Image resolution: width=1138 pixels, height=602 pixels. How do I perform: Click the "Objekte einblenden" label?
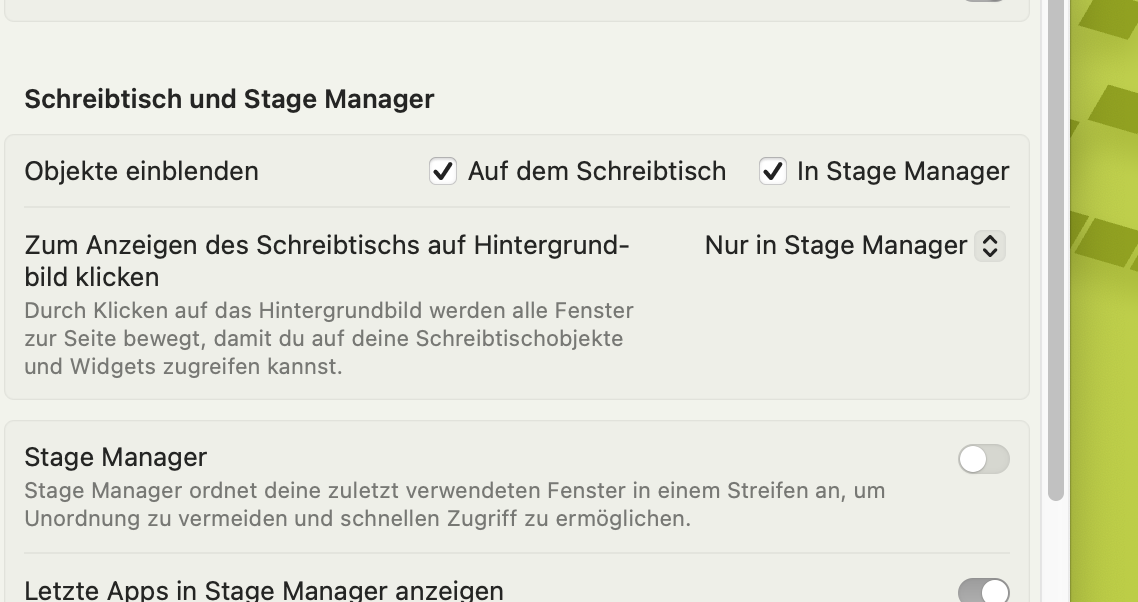tap(142, 171)
